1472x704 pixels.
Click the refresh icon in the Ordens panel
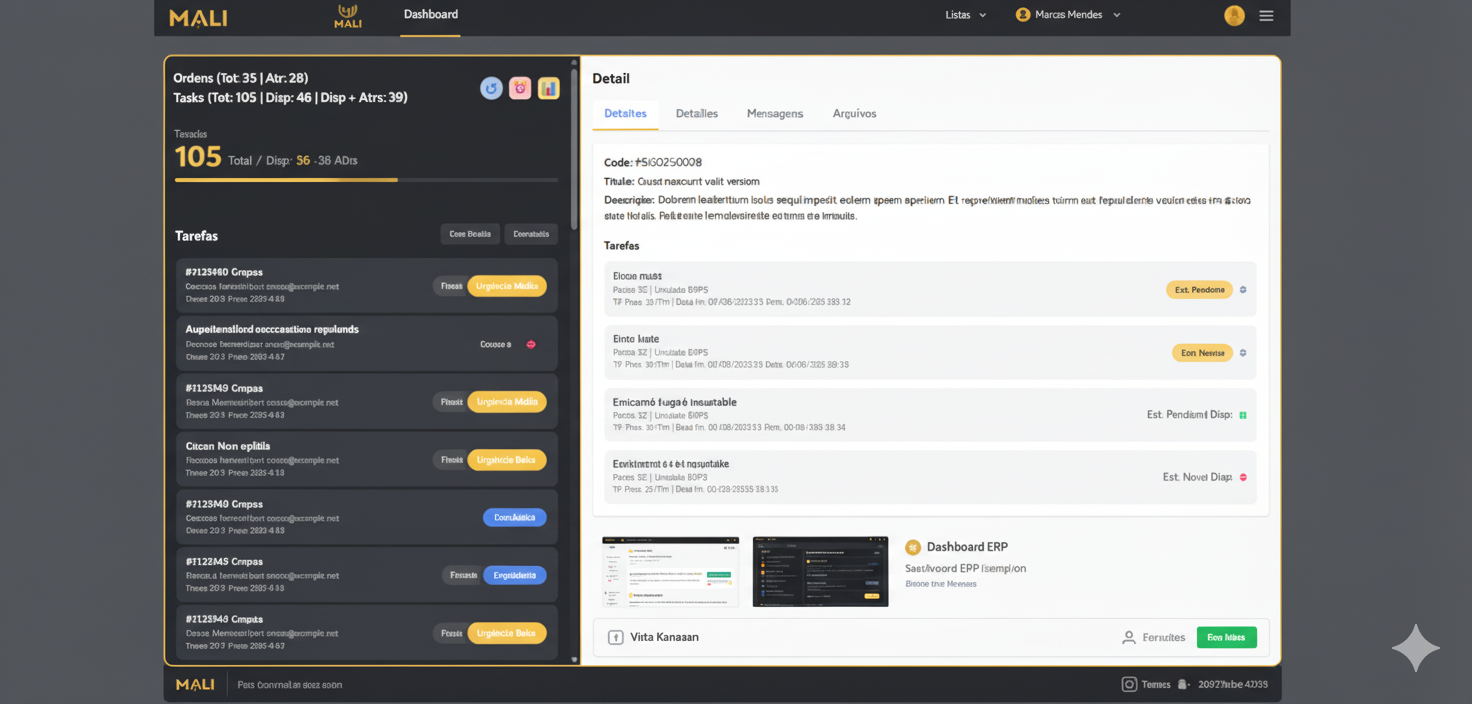[x=491, y=88]
